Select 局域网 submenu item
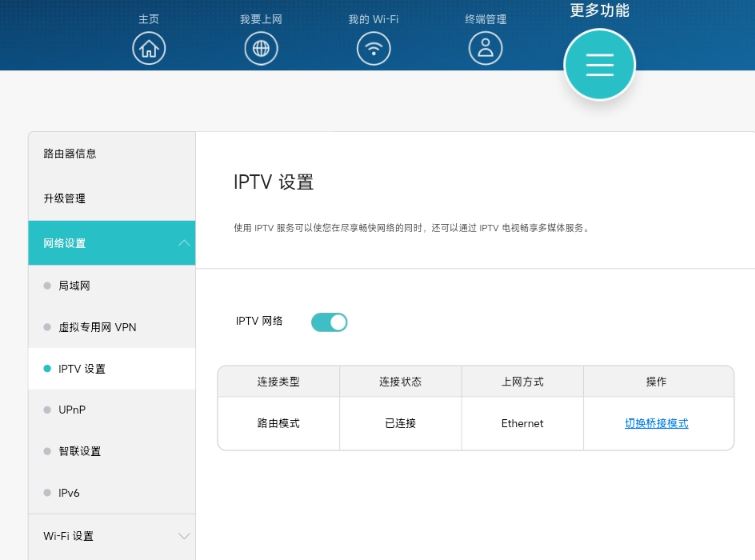The width and height of the screenshot is (755, 560). click(74, 286)
